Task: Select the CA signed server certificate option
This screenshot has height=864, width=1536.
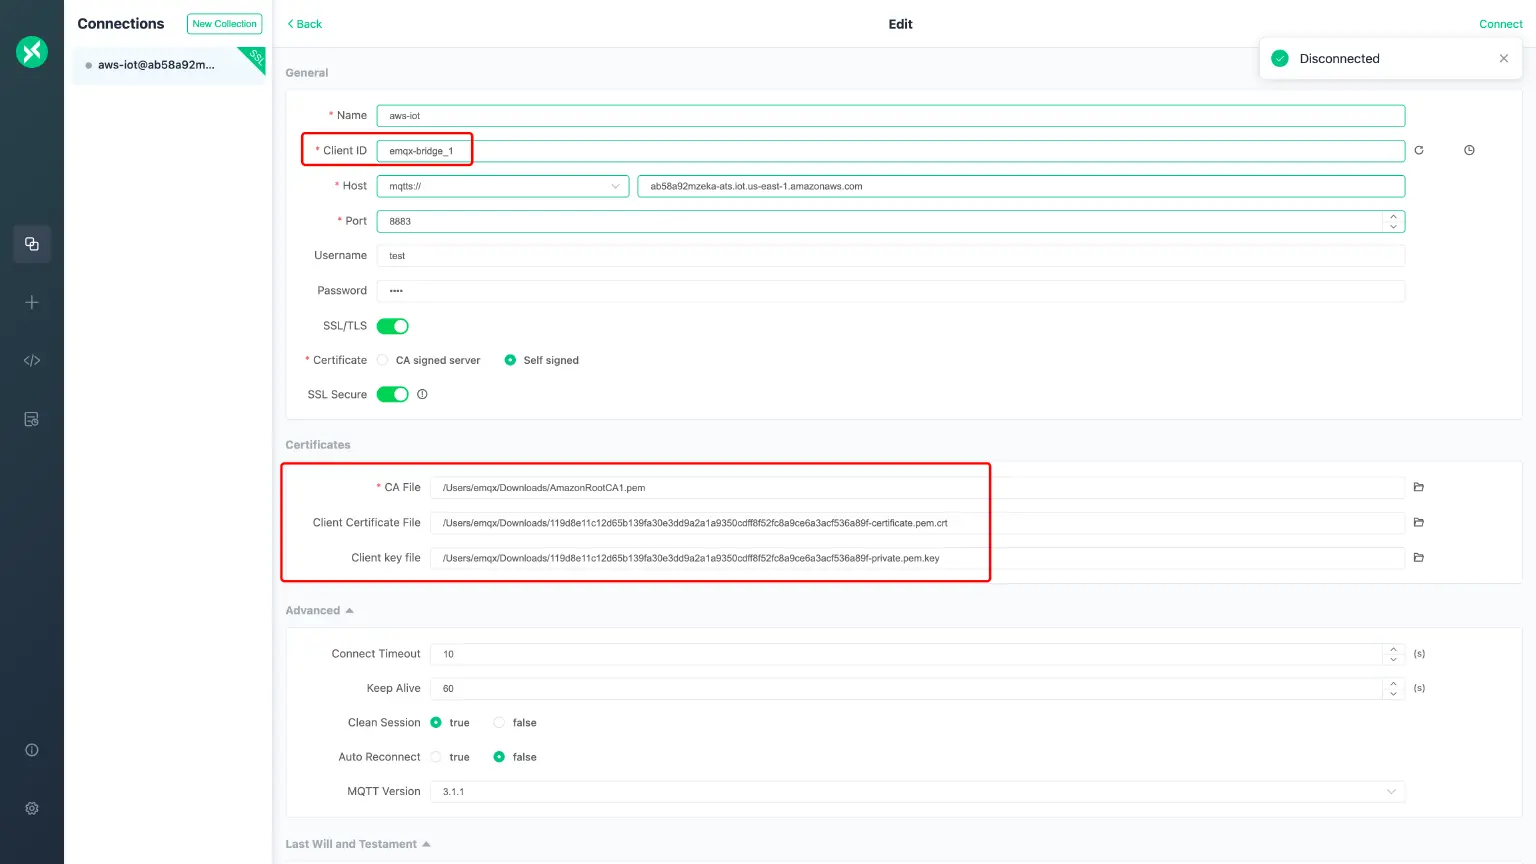Action: point(382,359)
